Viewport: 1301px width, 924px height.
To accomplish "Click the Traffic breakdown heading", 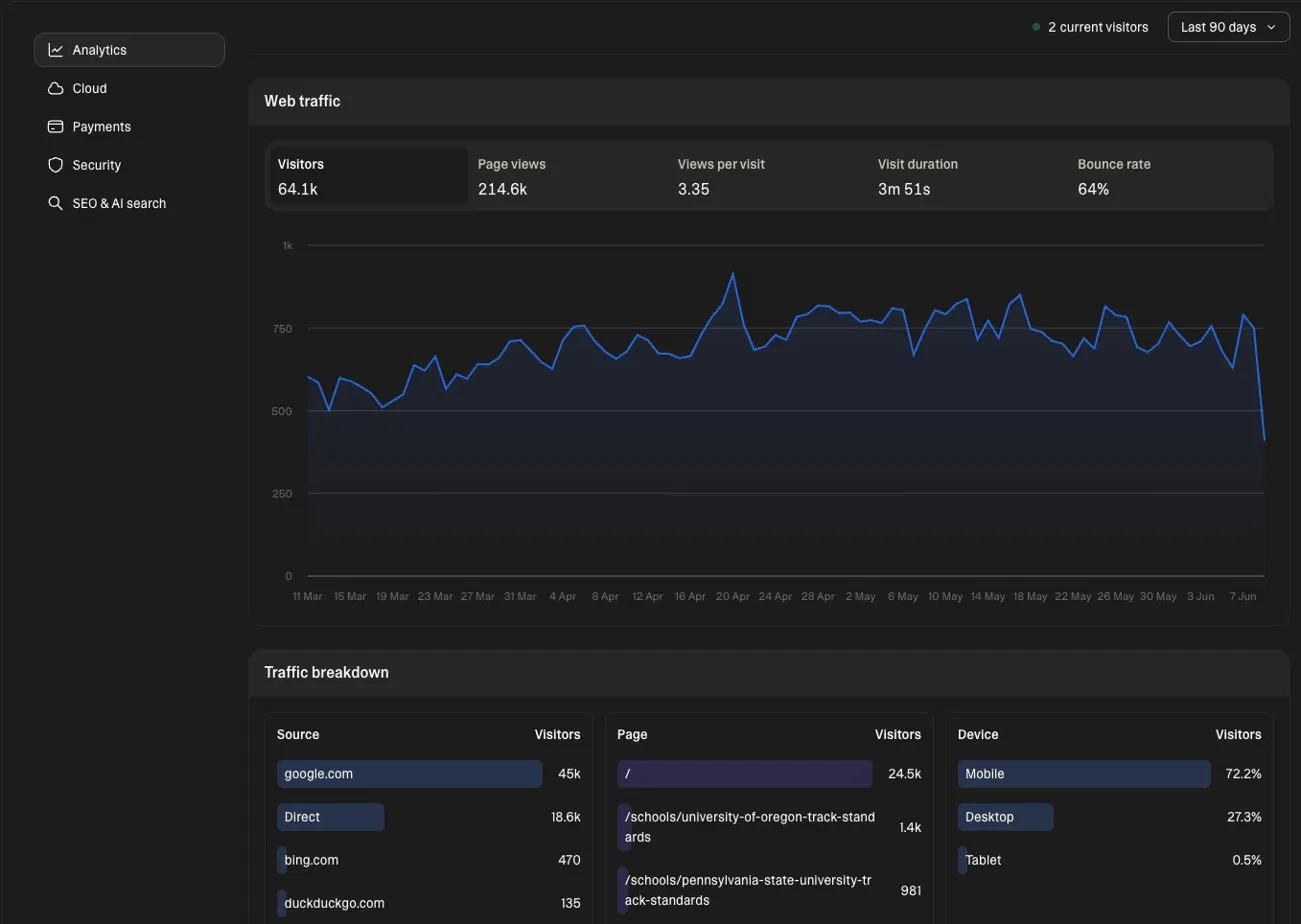I will [x=326, y=673].
